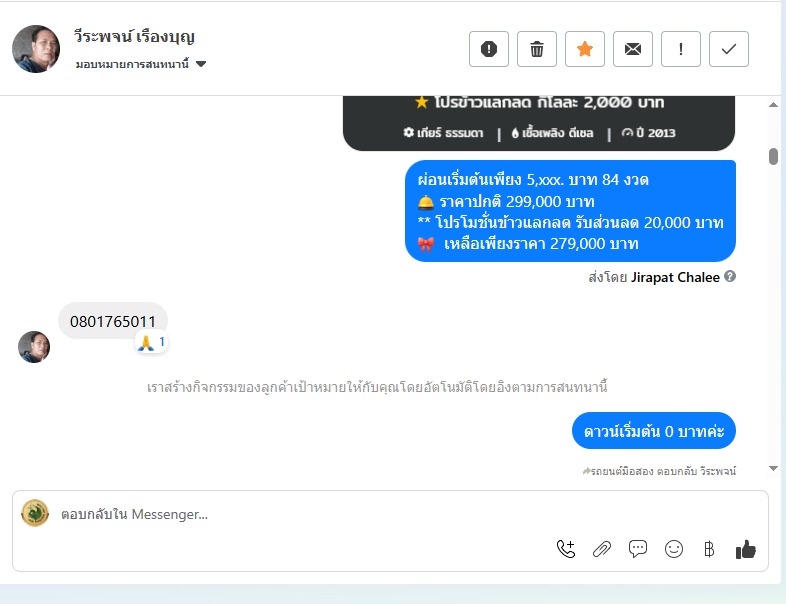Screen dimensions: 786x604
Task: Delete conversation with the trash icon
Action: coord(536,49)
